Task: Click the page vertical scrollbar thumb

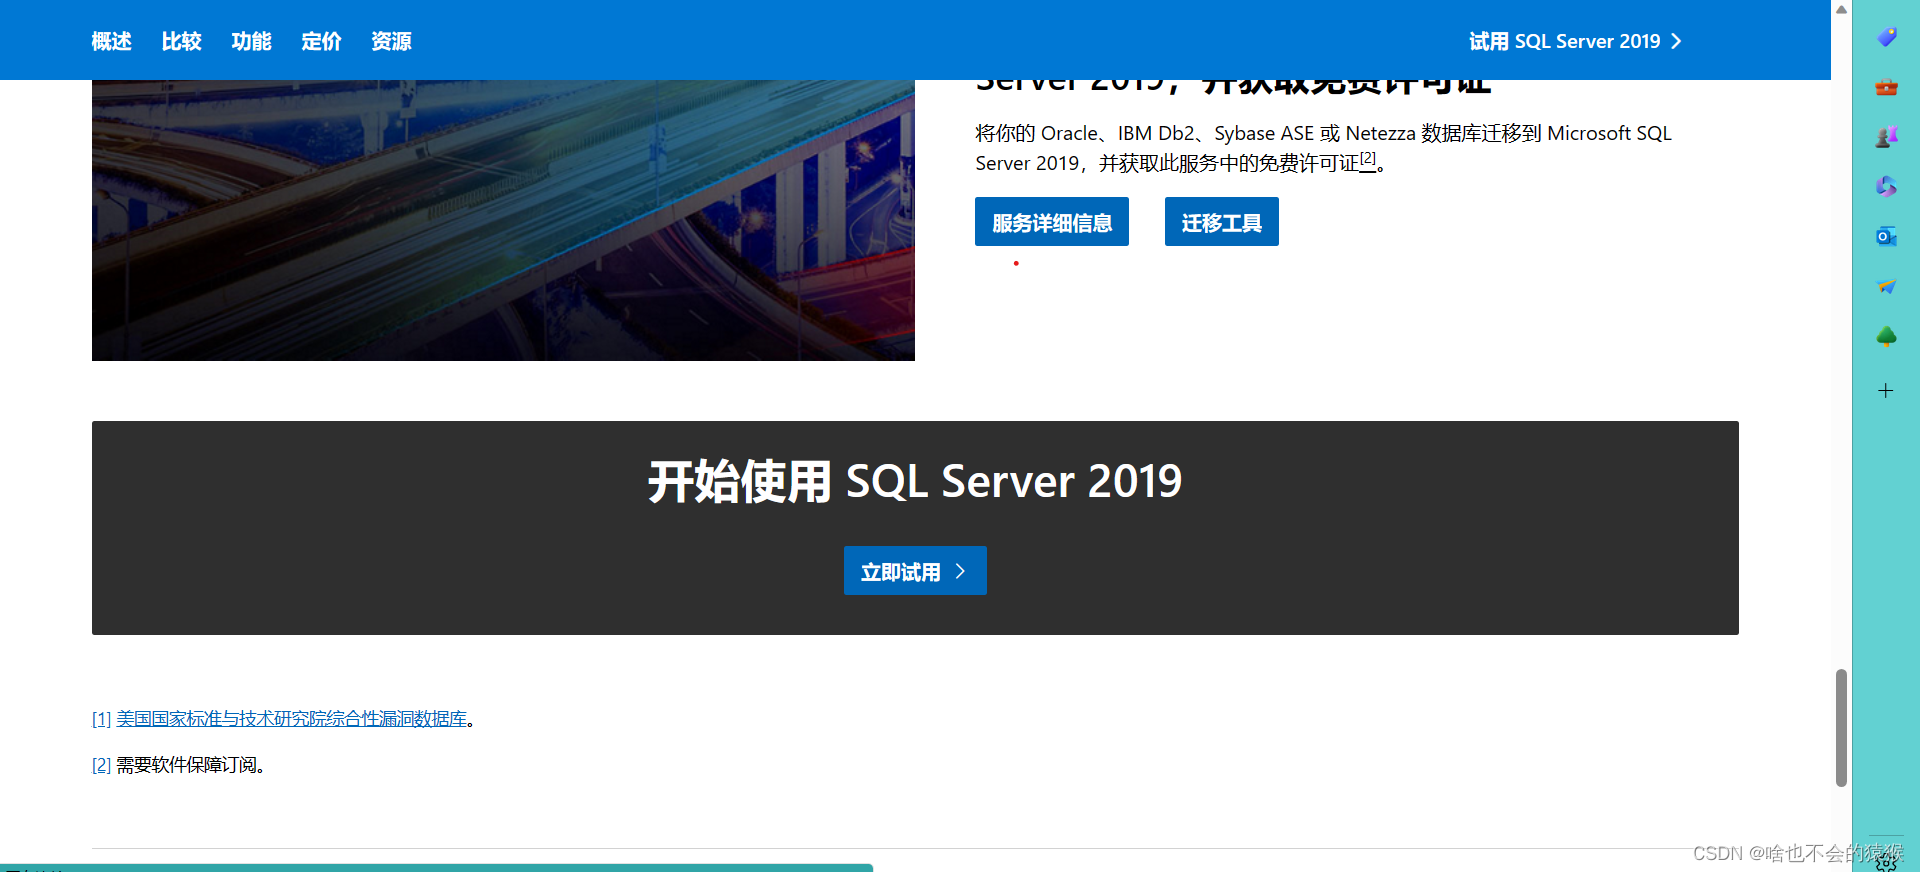Action: pyautogui.click(x=1841, y=728)
